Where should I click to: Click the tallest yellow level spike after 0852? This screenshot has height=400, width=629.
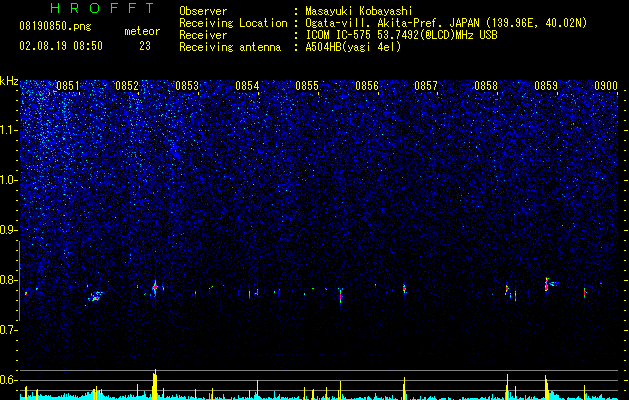coord(155,384)
